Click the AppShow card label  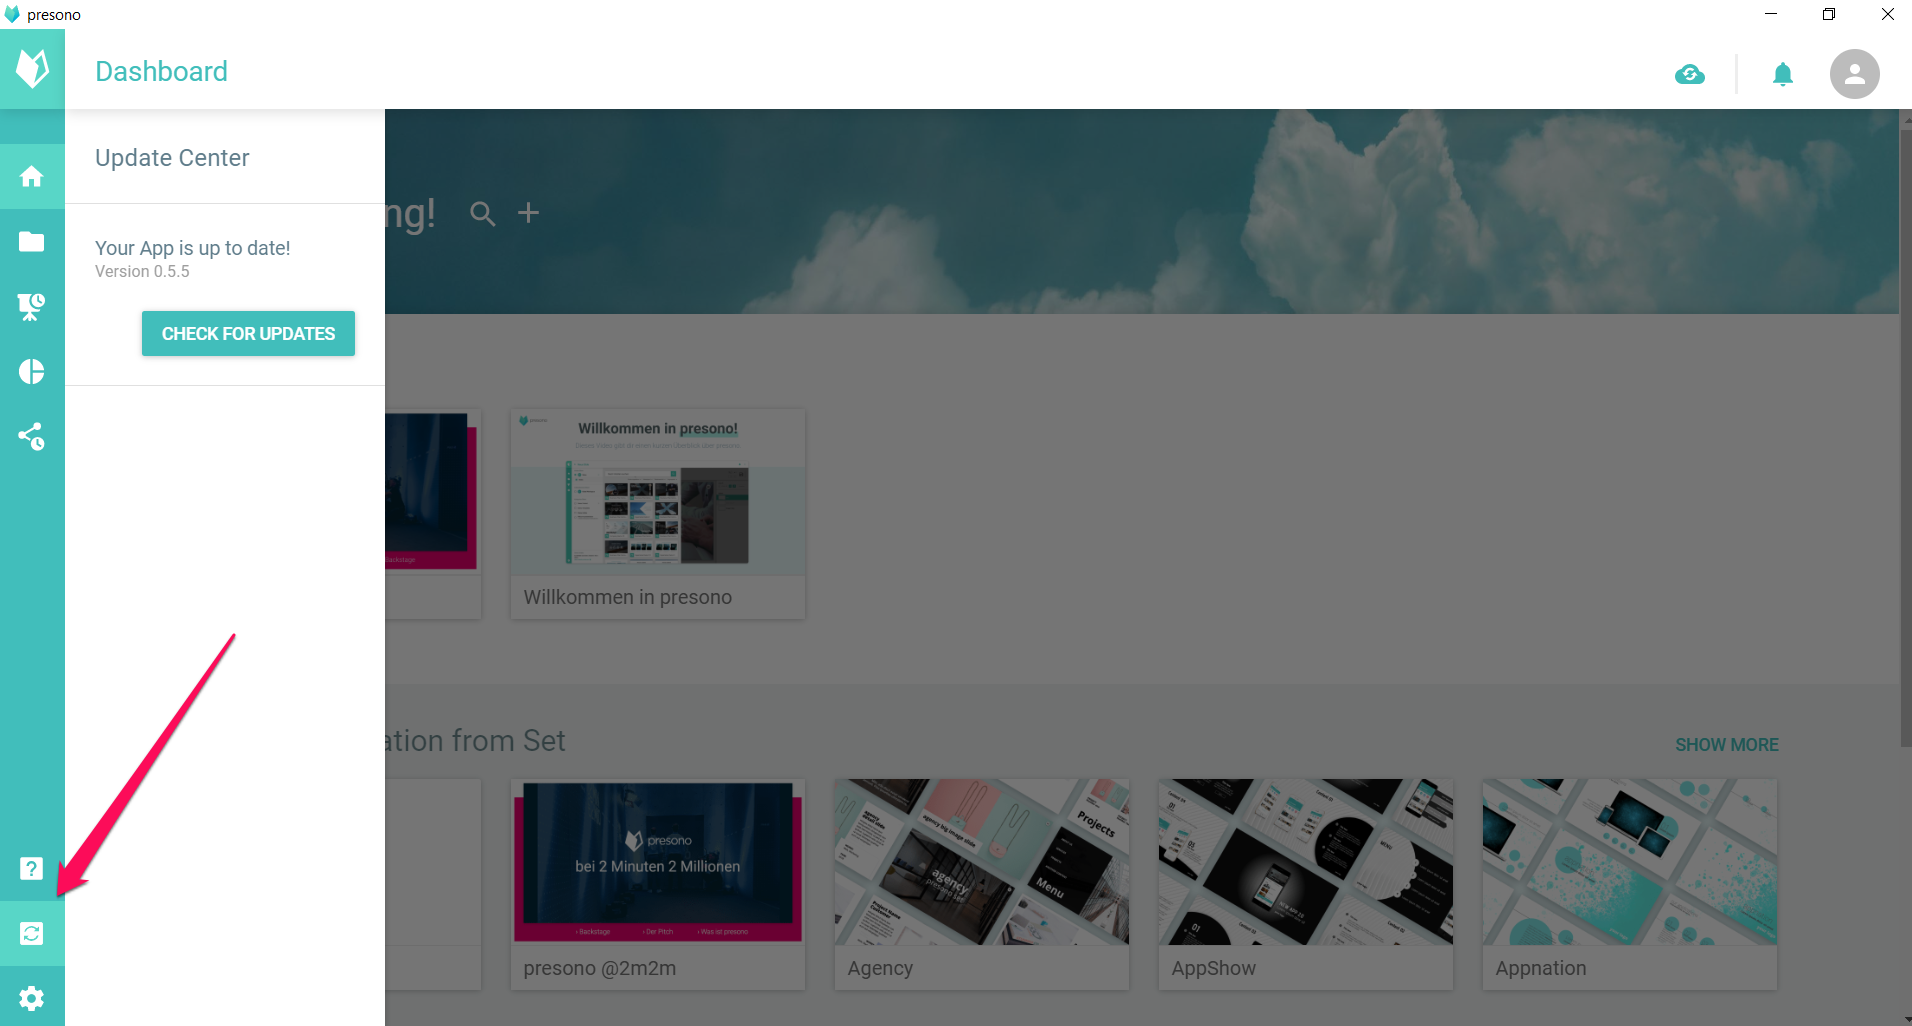click(1214, 968)
